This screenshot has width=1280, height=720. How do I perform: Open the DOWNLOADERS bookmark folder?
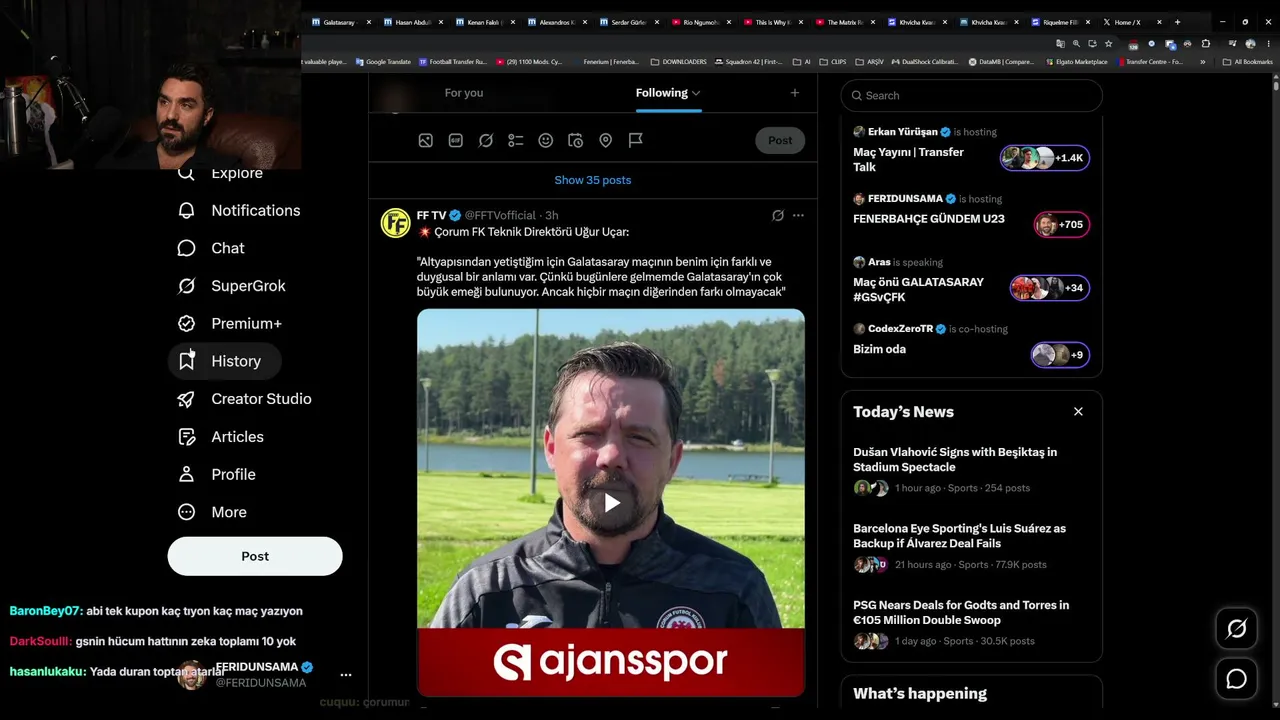pyautogui.click(x=678, y=62)
